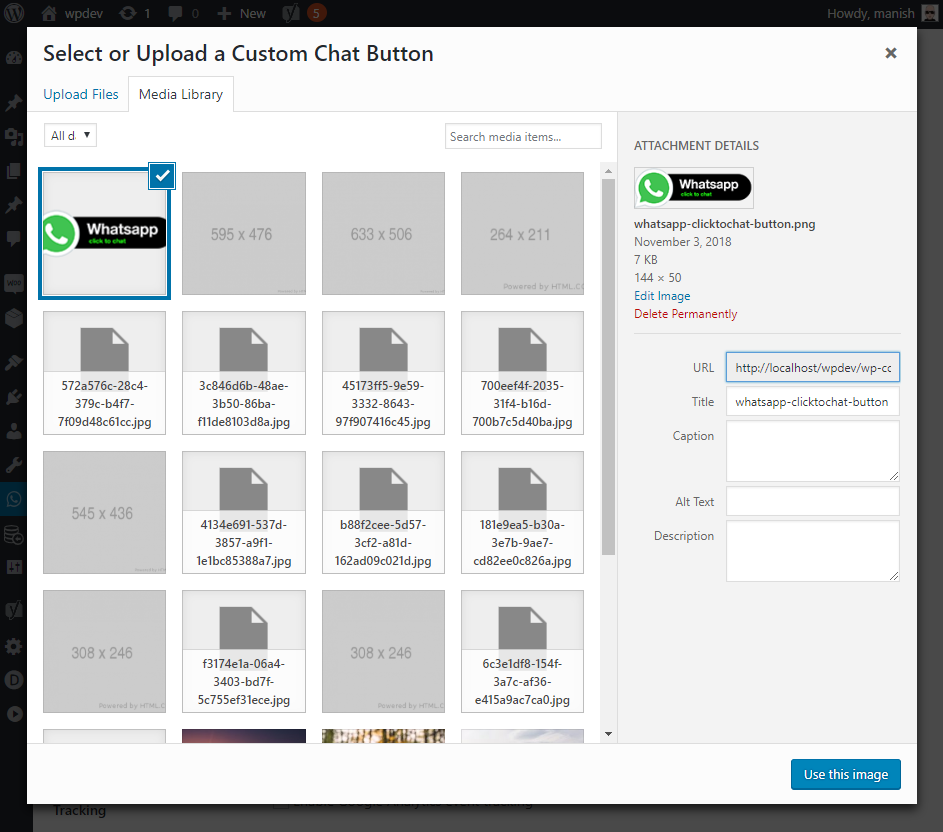Click the New plus item
943x832 pixels.
pos(241,13)
